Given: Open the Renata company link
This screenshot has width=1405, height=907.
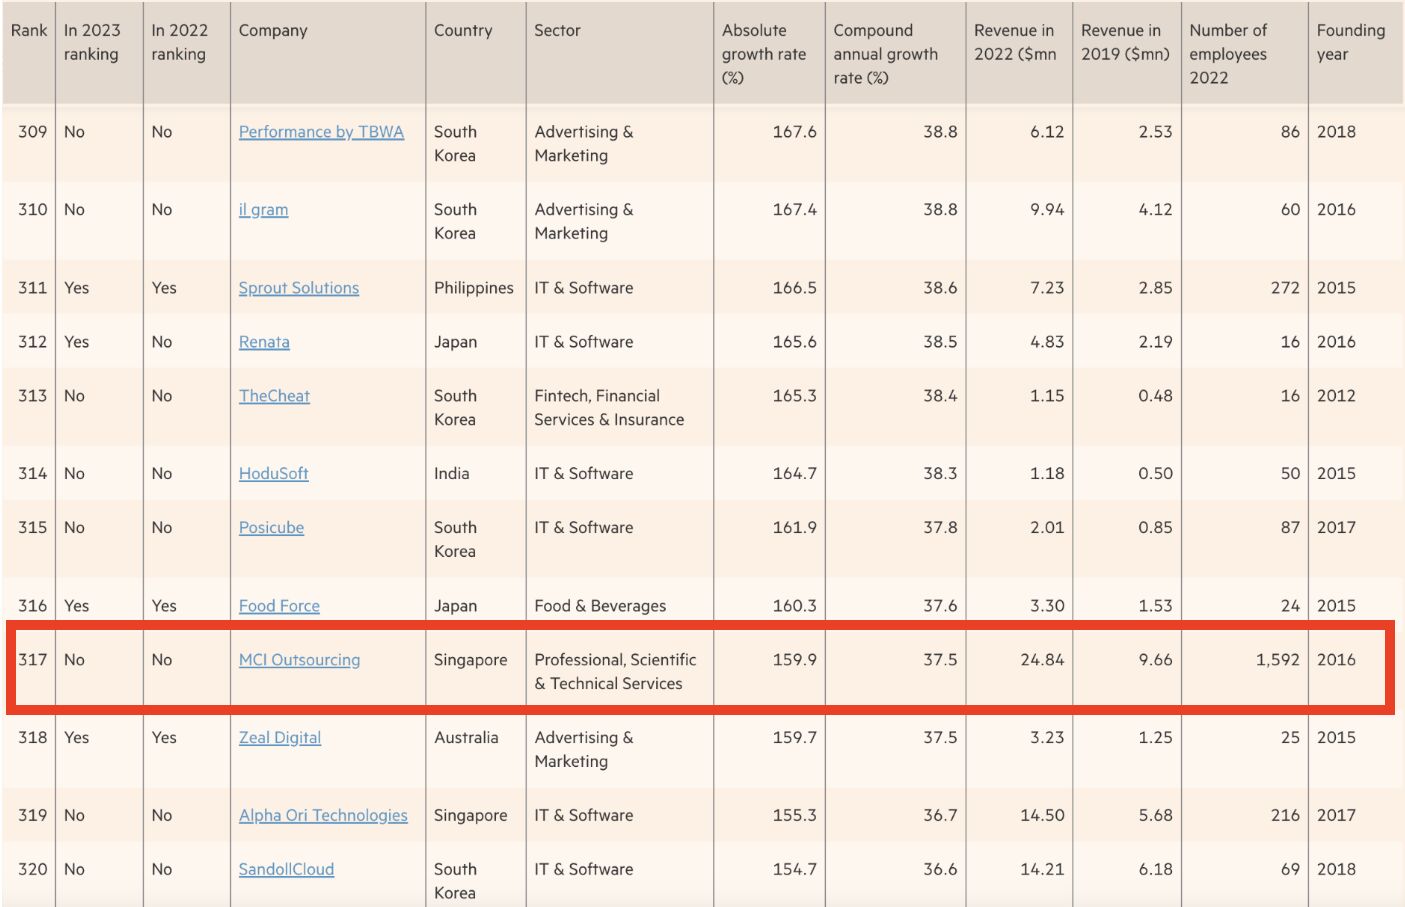Looking at the screenshot, I should tap(264, 342).
